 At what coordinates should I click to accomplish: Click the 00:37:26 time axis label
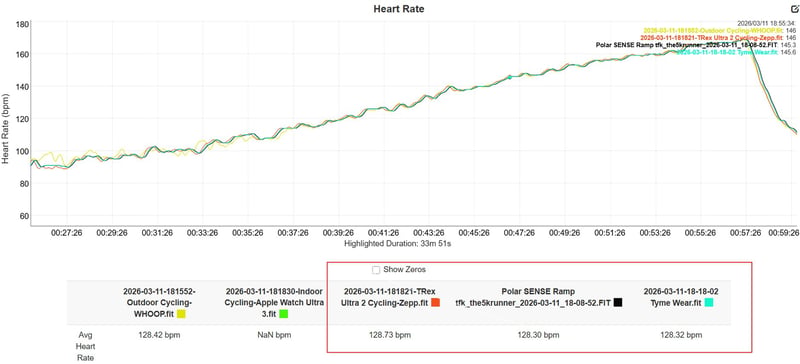tap(294, 233)
